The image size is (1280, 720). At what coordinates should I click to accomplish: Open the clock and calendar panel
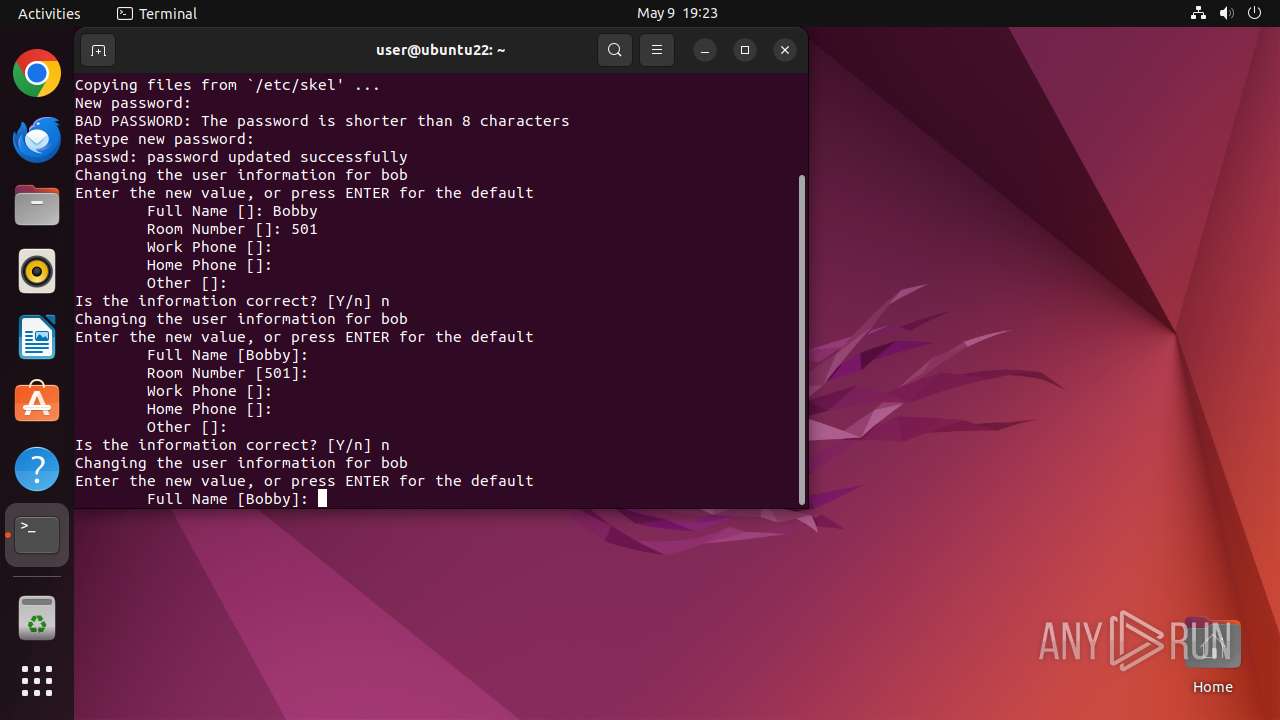pos(677,13)
